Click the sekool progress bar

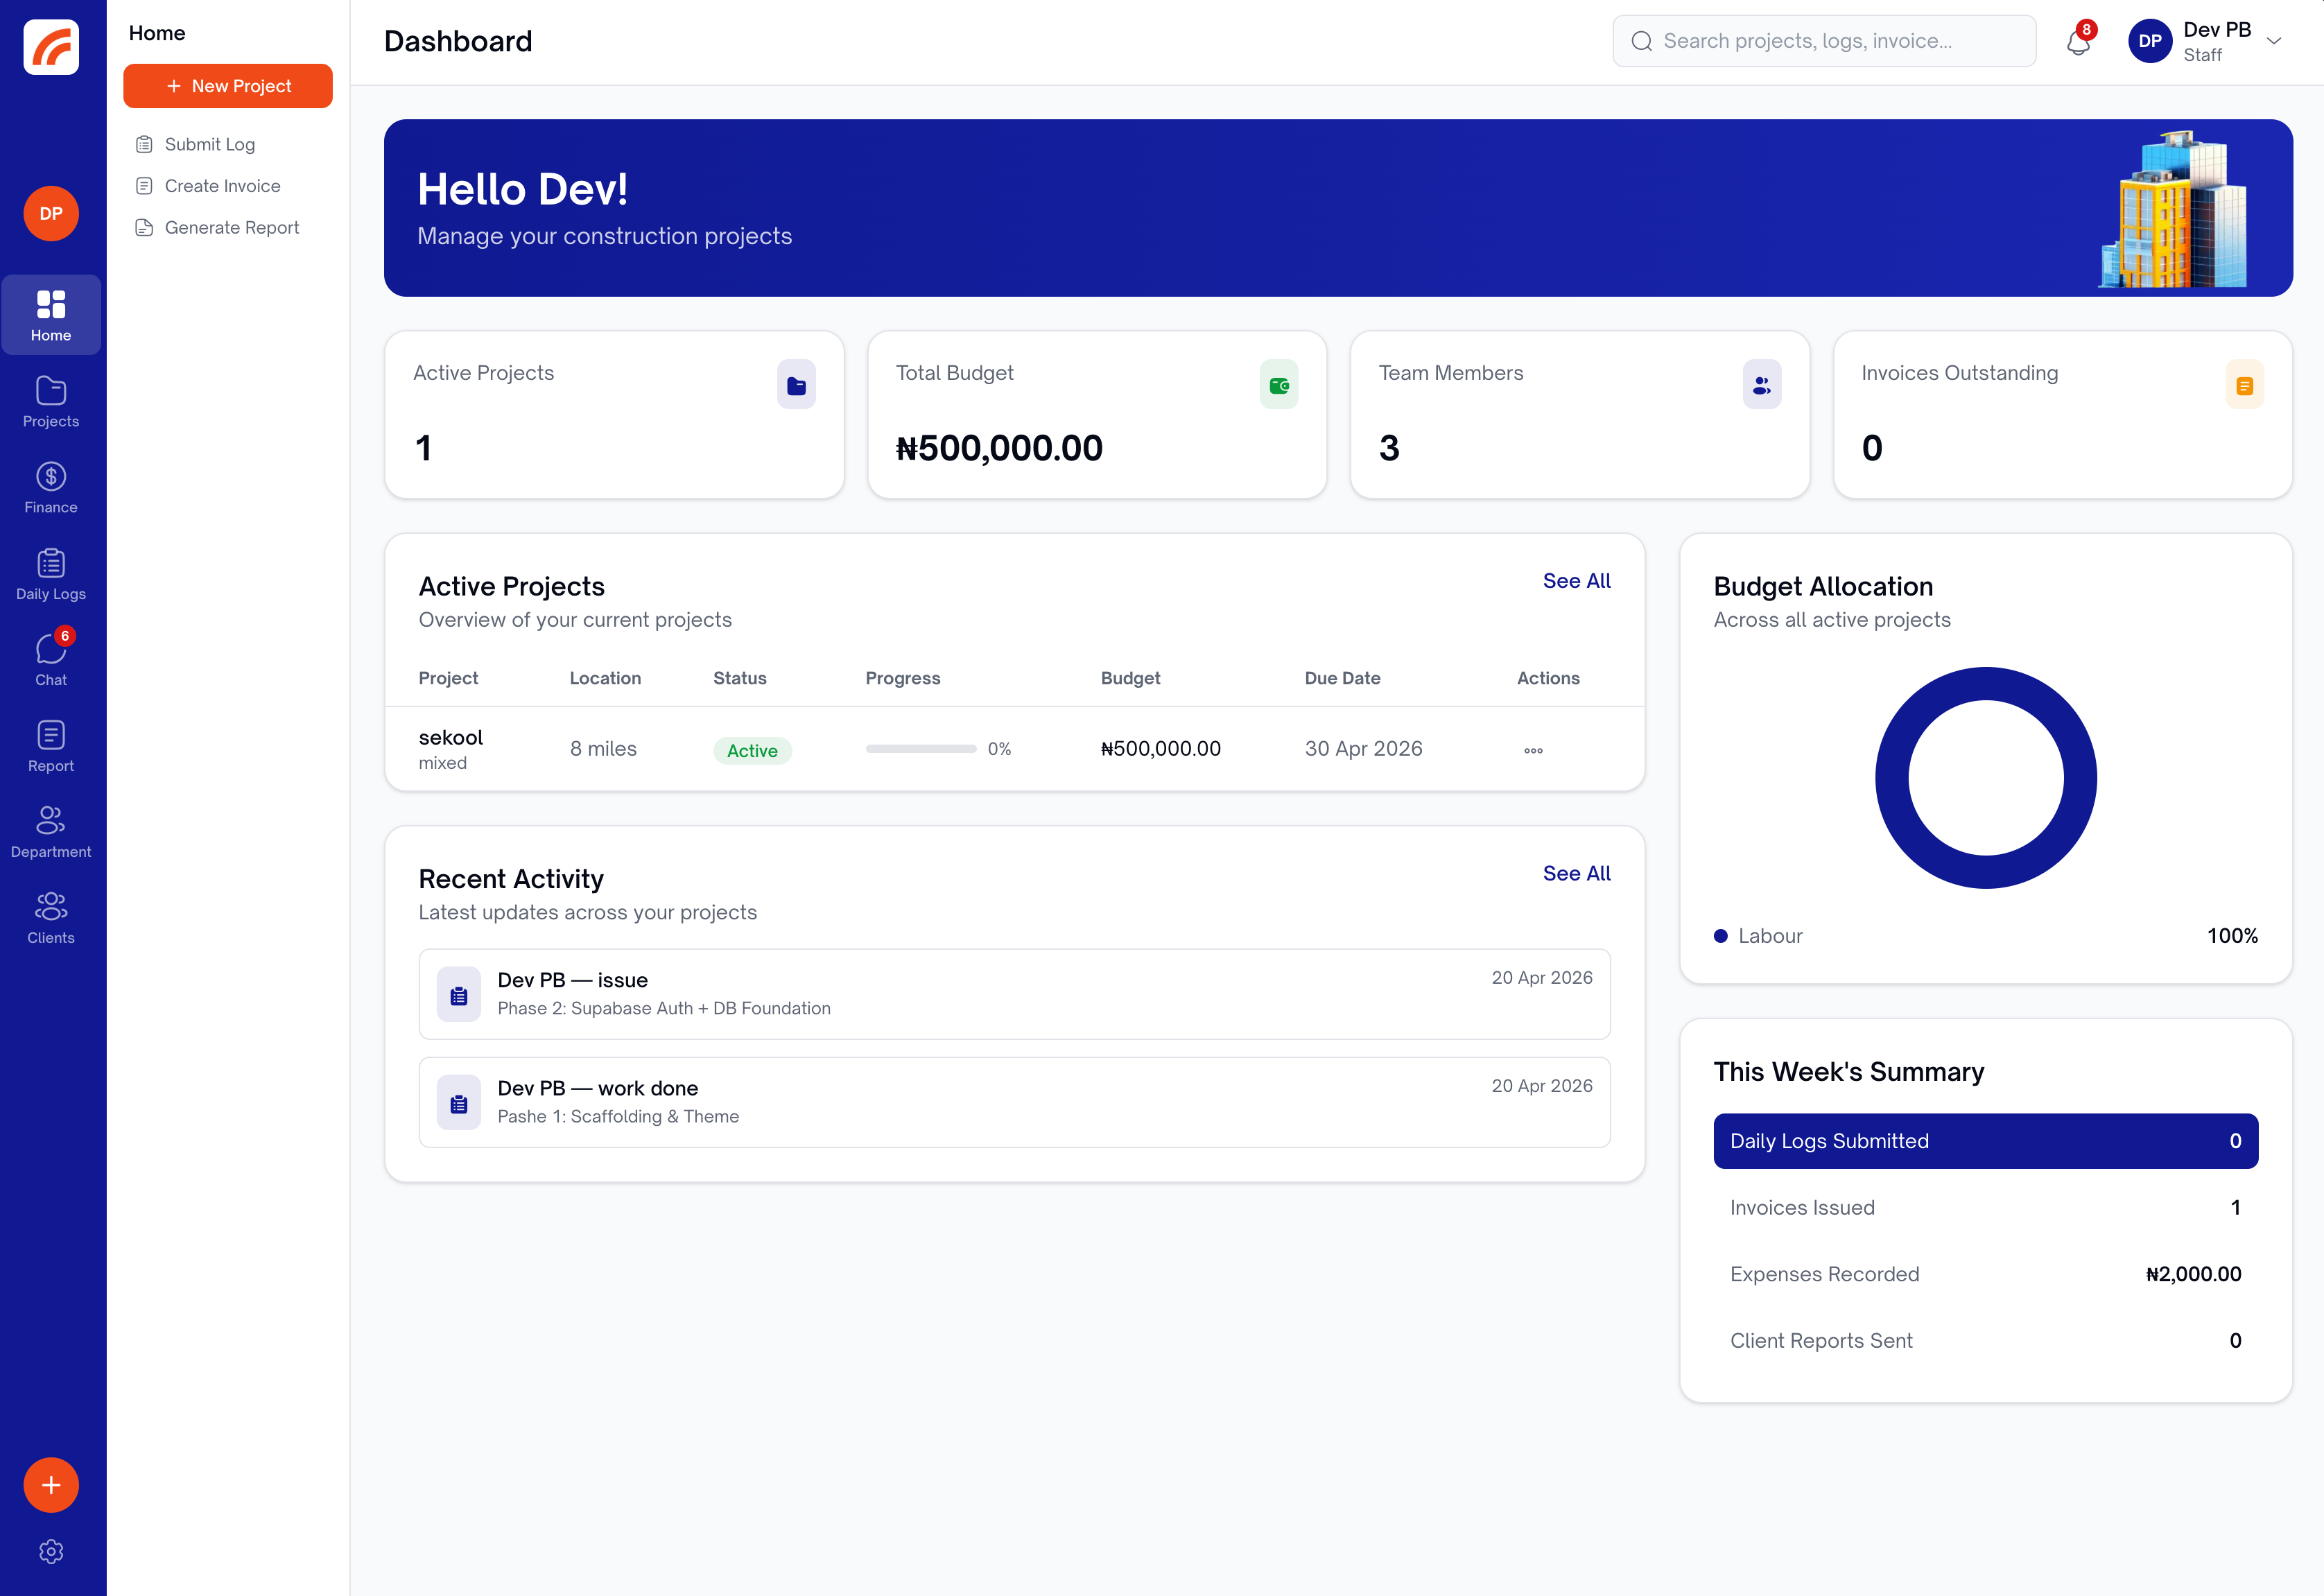tap(920, 749)
